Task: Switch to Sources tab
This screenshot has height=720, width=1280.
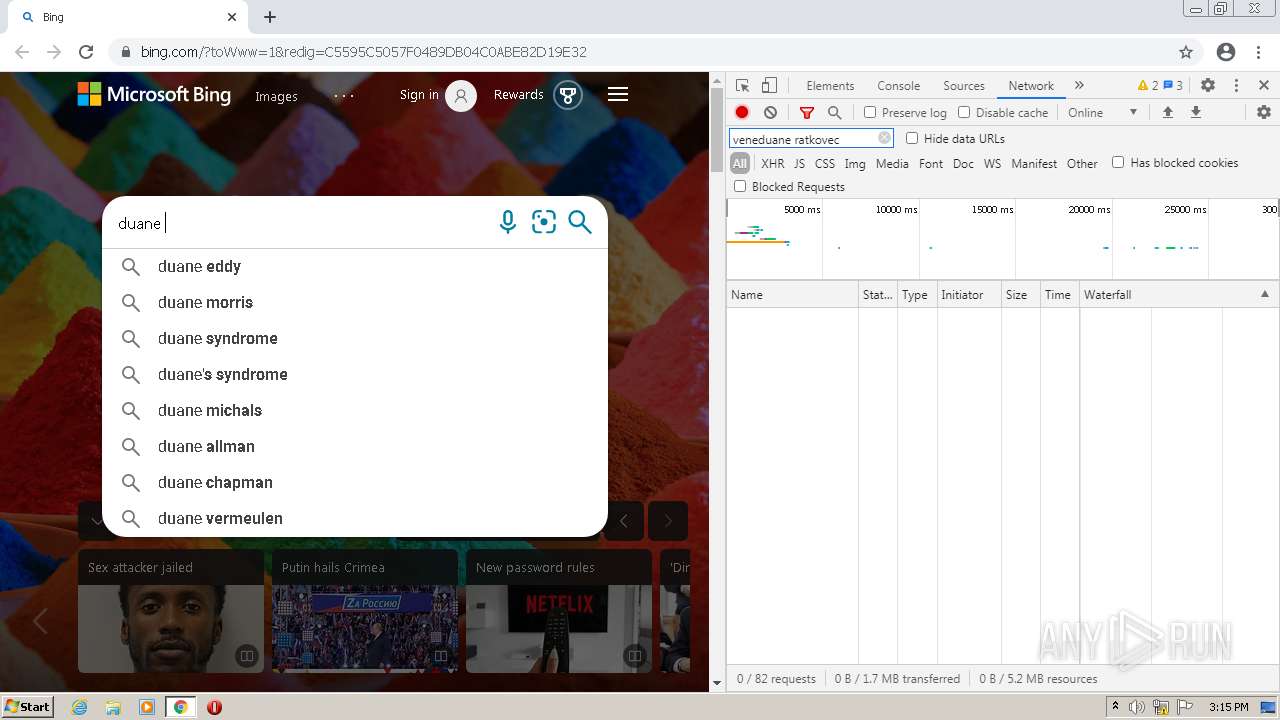Action: click(x=964, y=85)
